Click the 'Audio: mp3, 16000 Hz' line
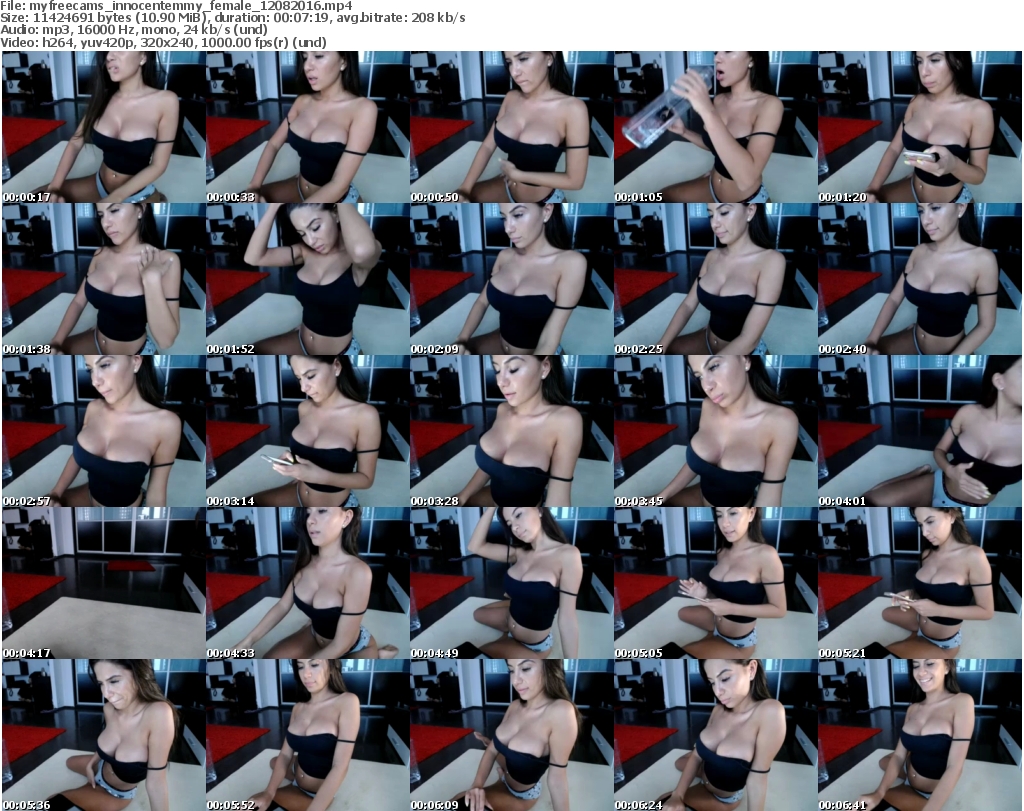Image resolution: width=1024 pixels, height=811 pixels. pos(134,29)
